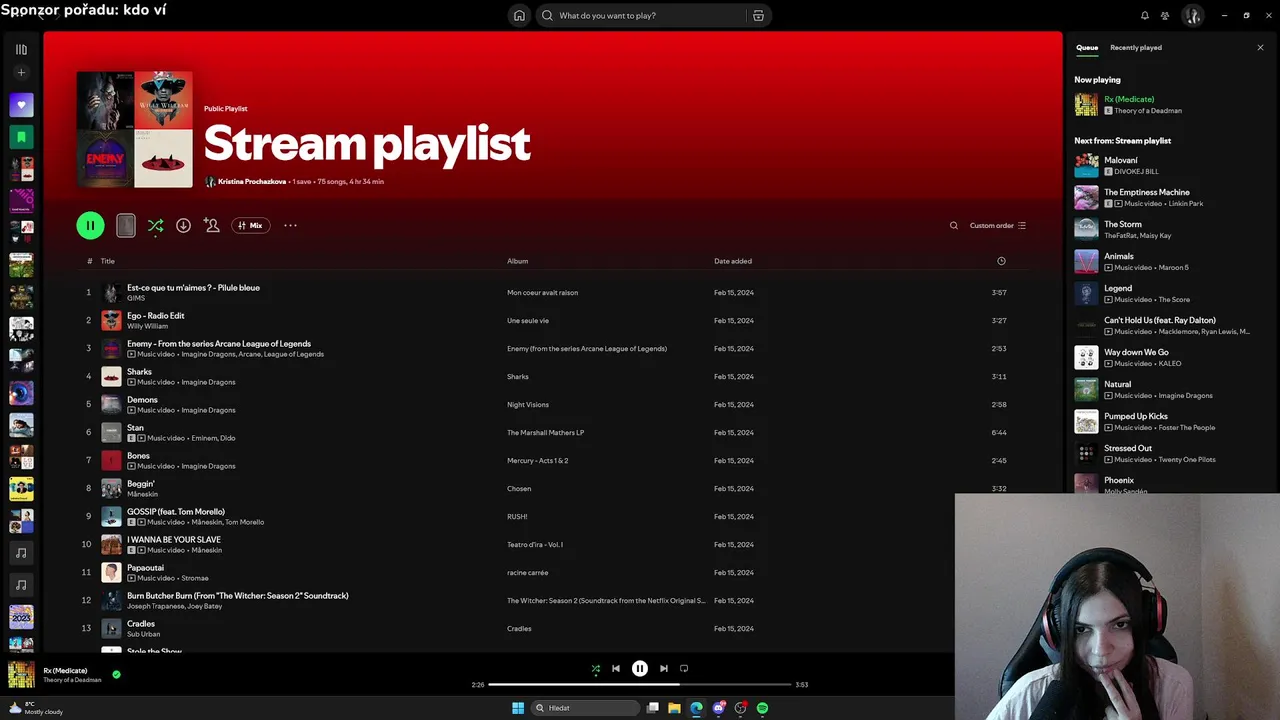The image size is (1280, 720).
Task: Open Theory of a Deadman in Now playing
Action: (1148, 110)
